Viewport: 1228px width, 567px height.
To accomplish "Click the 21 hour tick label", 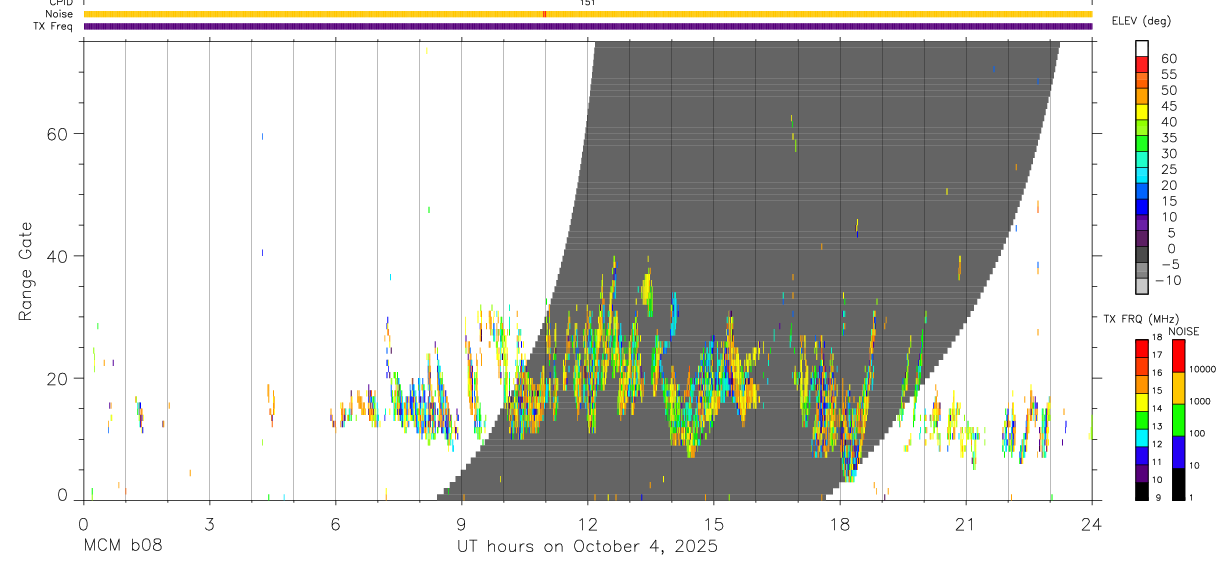I will [965, 525].
